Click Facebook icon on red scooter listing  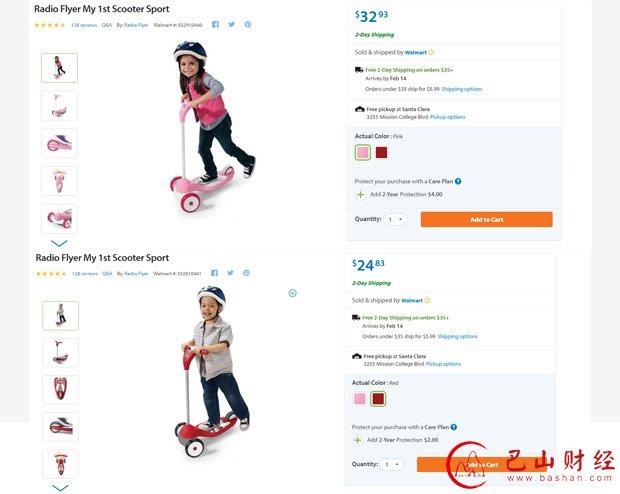(x=213, y=273)
